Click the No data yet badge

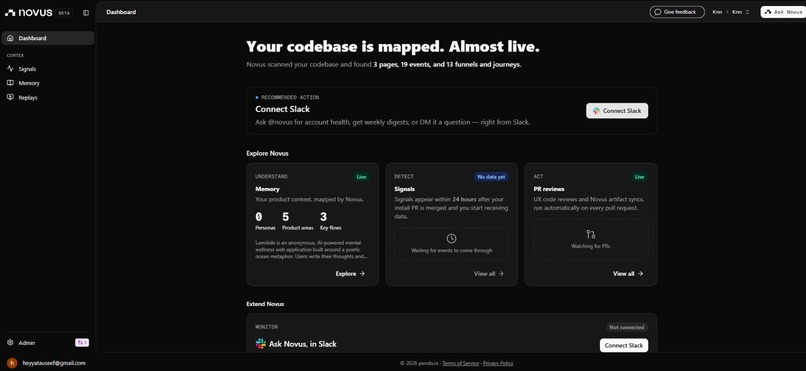click(491, 177)
